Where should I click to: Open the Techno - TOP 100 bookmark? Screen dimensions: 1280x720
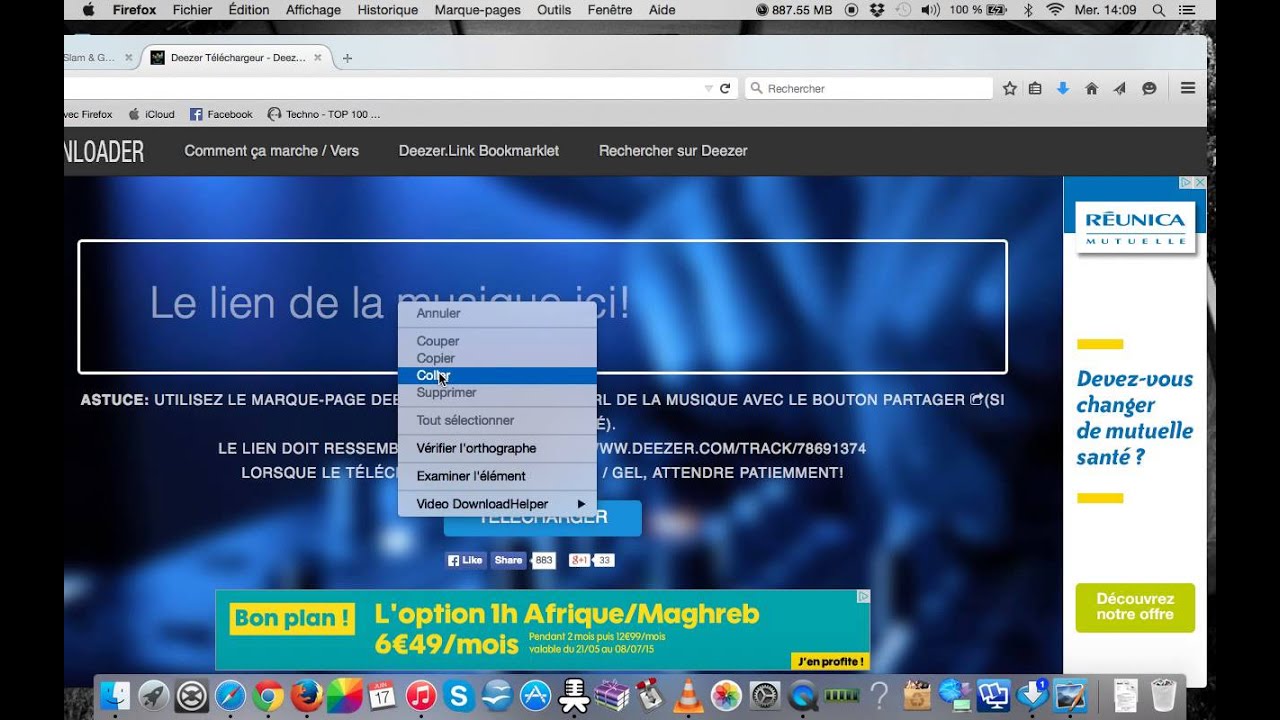[324, 114]
